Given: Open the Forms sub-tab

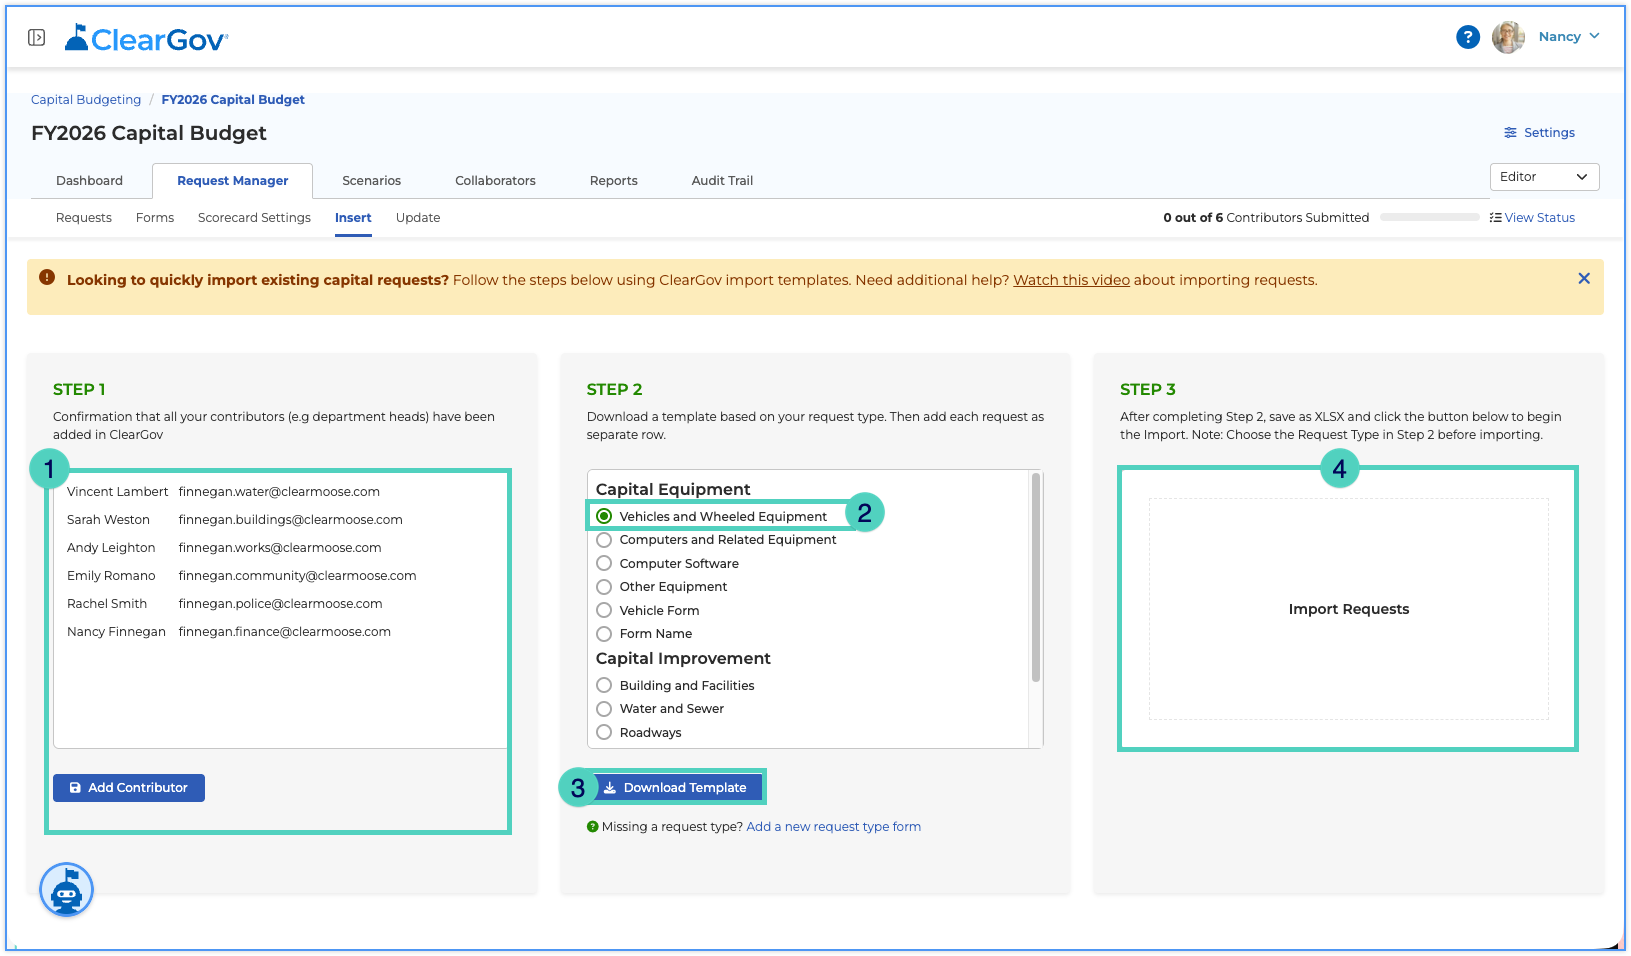Looking at the screenshot, I should 155,218.
